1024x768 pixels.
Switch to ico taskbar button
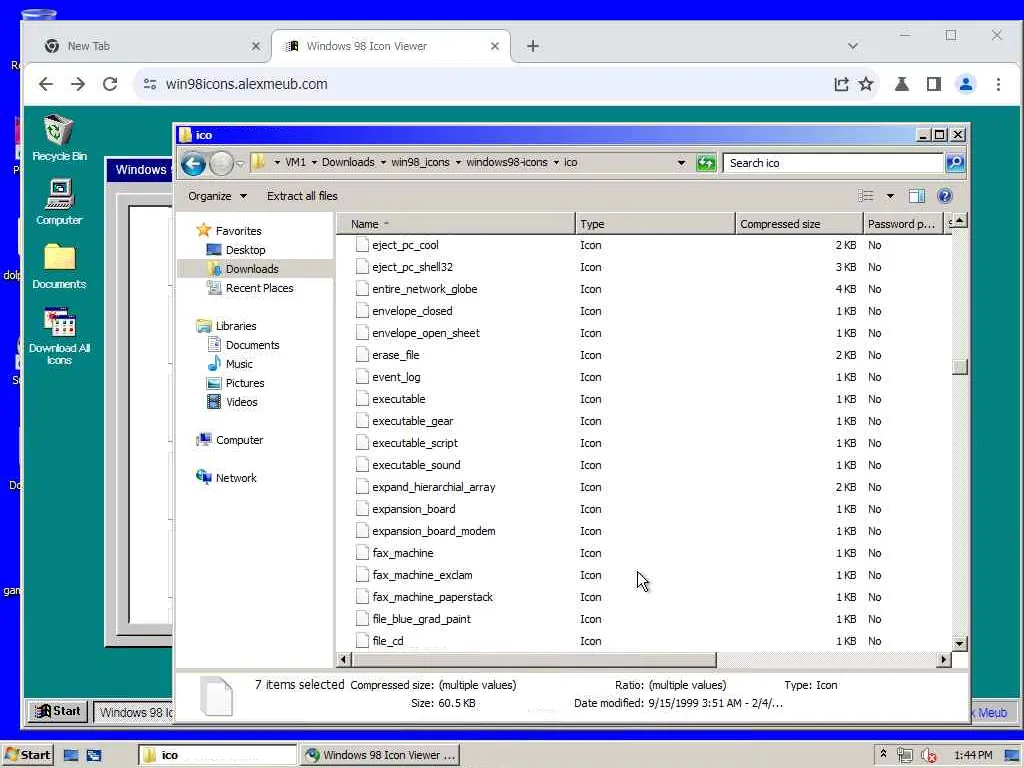click(x=217, y=756)
